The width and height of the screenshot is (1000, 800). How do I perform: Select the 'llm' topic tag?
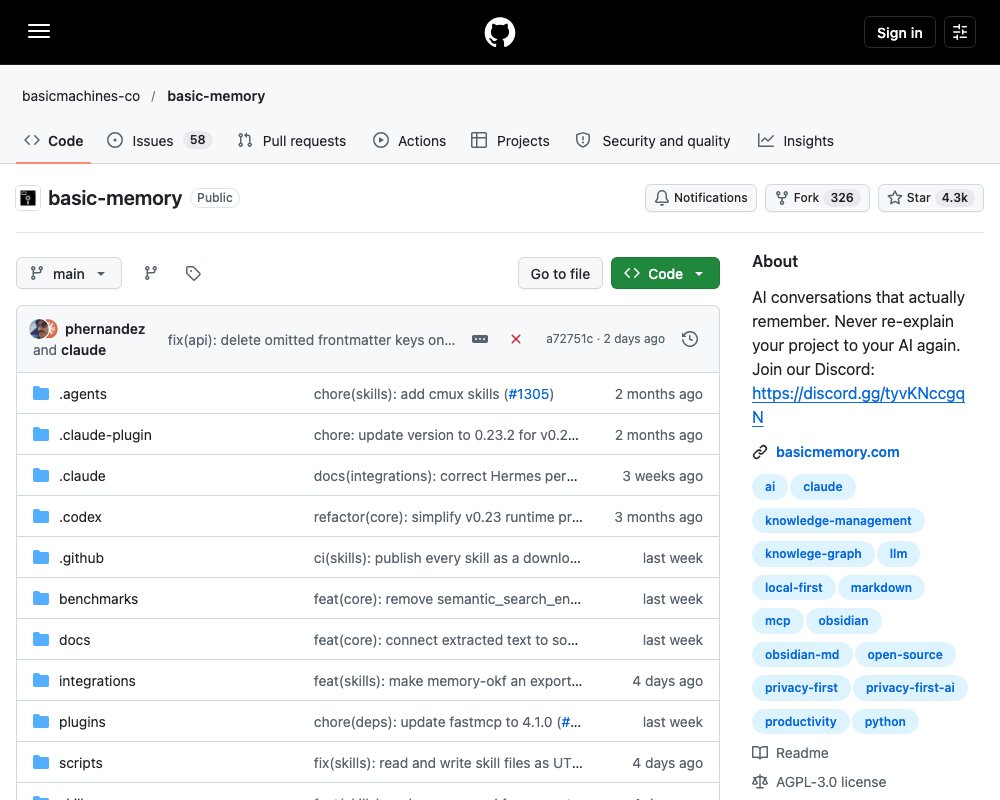click(x=898, y=553)
